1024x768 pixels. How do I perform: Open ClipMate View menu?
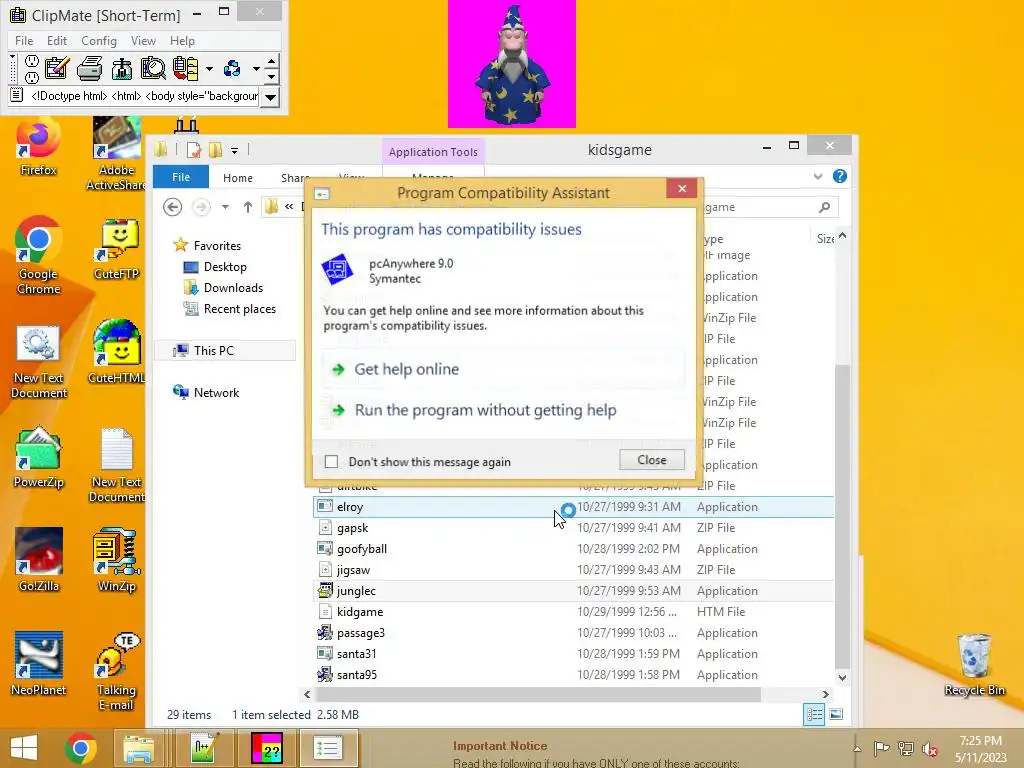point(143,40)
